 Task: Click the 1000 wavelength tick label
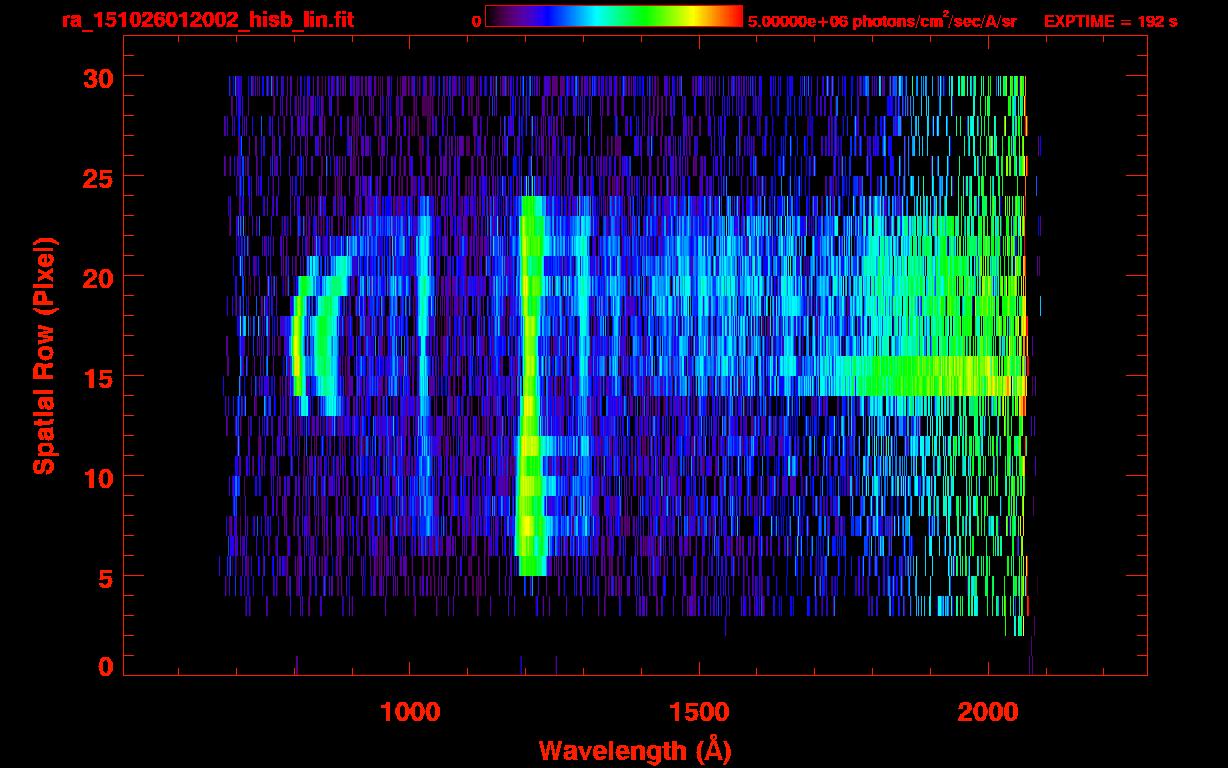[x=410, y=712]
